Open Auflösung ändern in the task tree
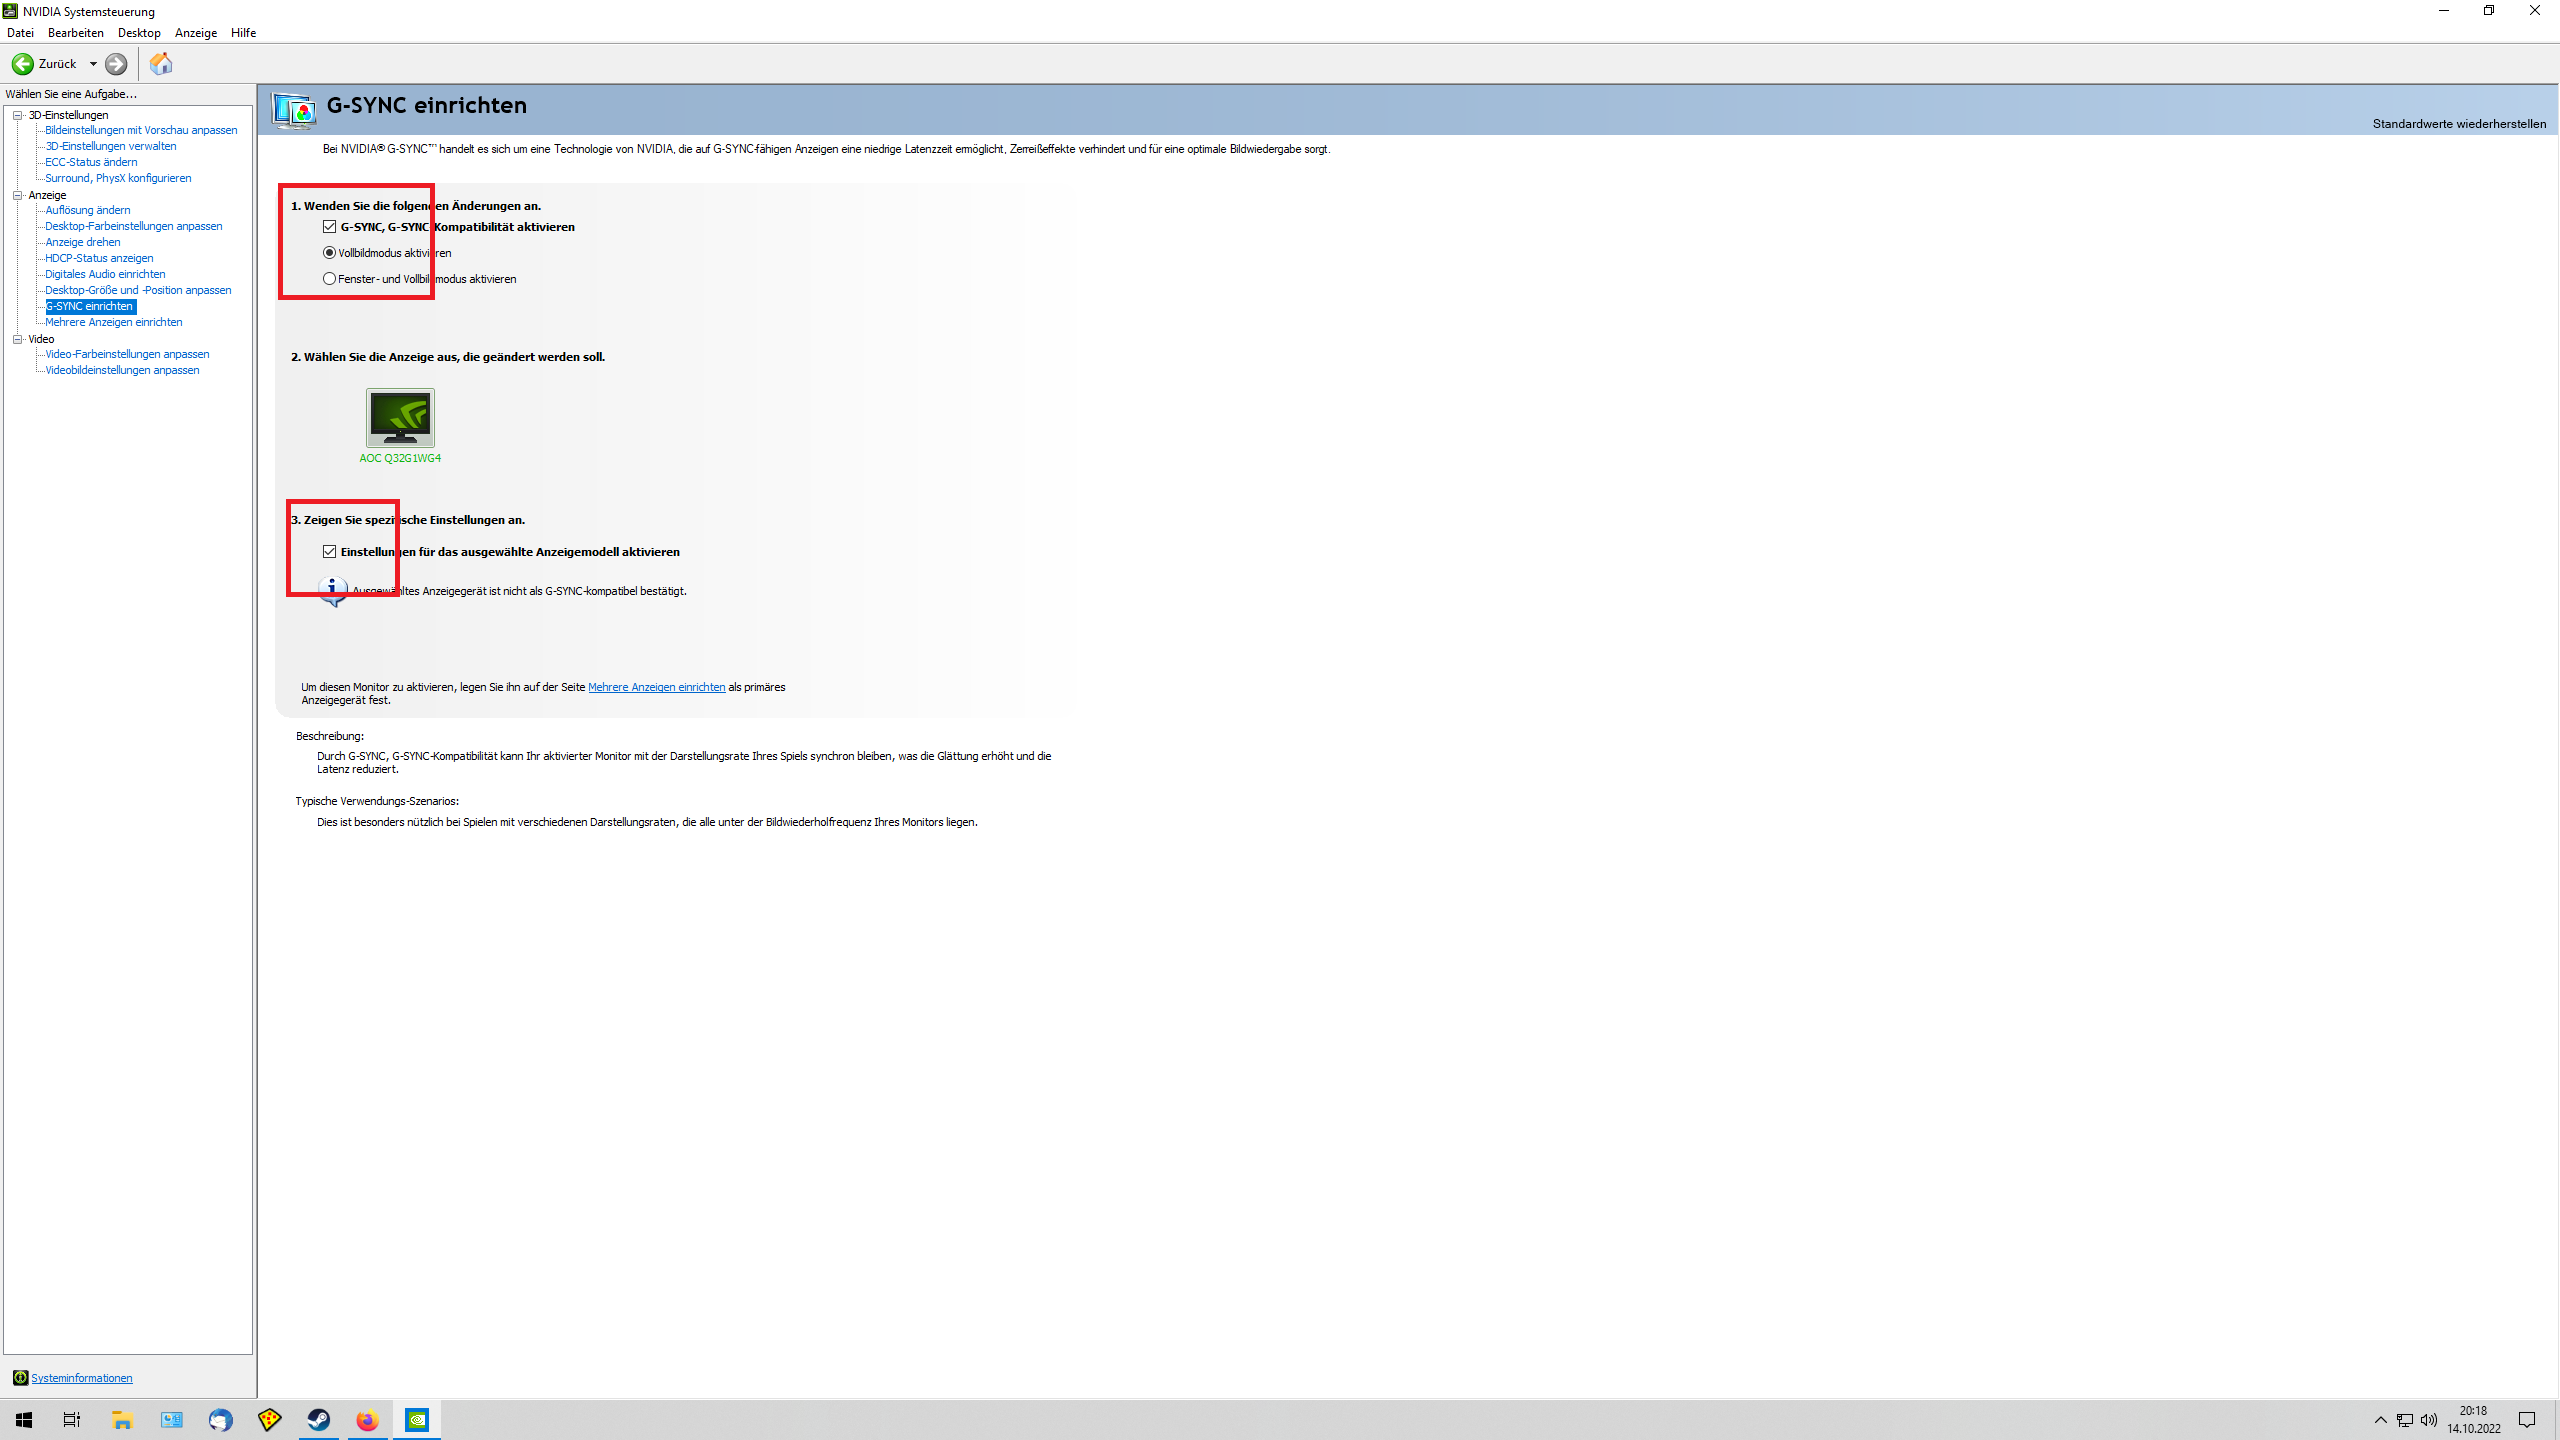The height and width of the screenshot is (1440, 2560). (x=88, y=210)
